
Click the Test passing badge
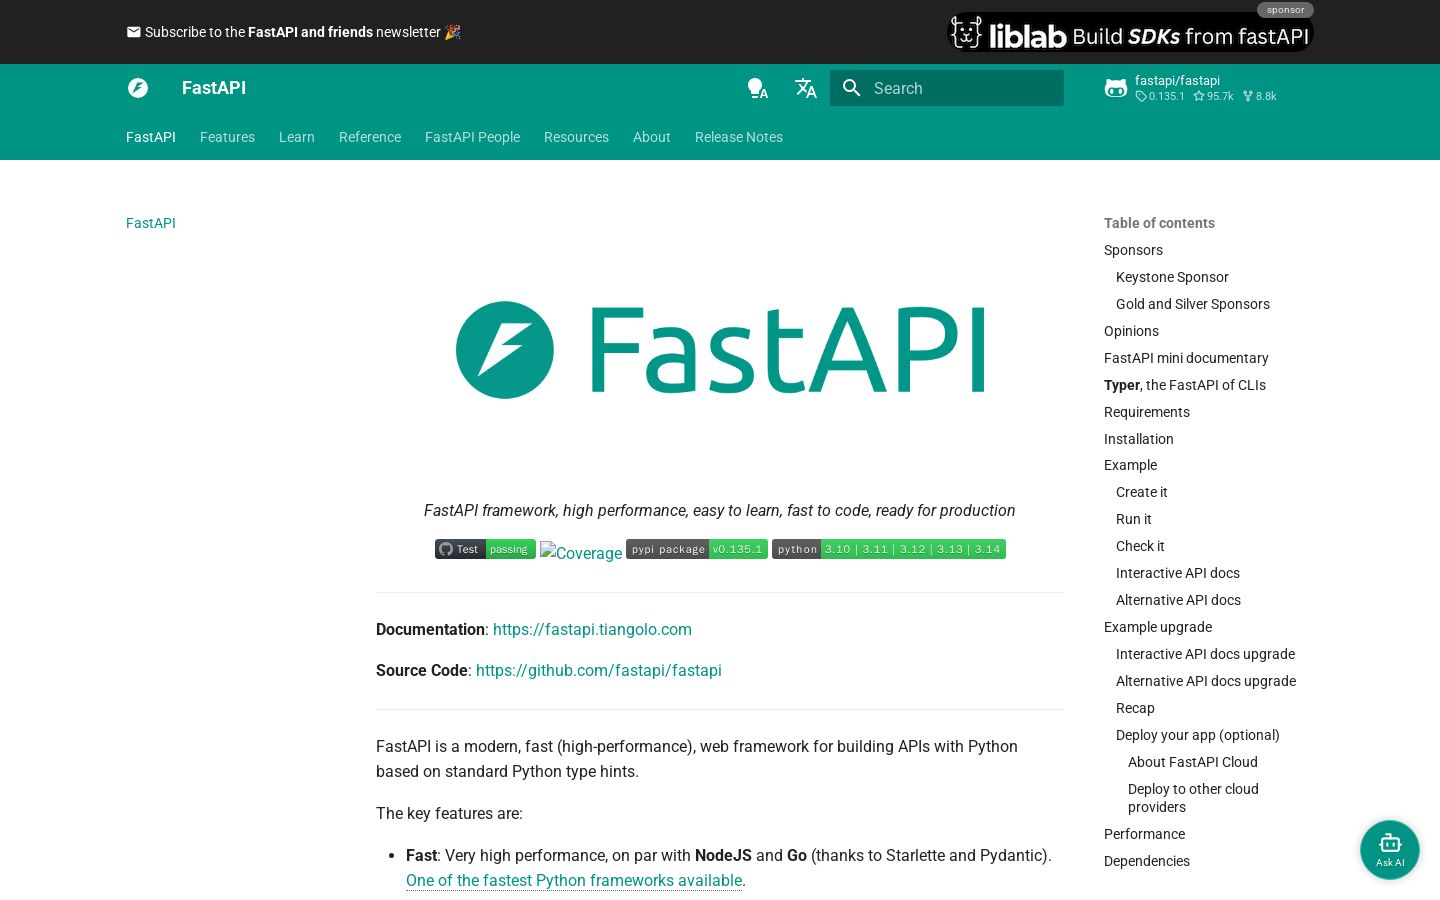pyautogui.click(x=485, y=549)
